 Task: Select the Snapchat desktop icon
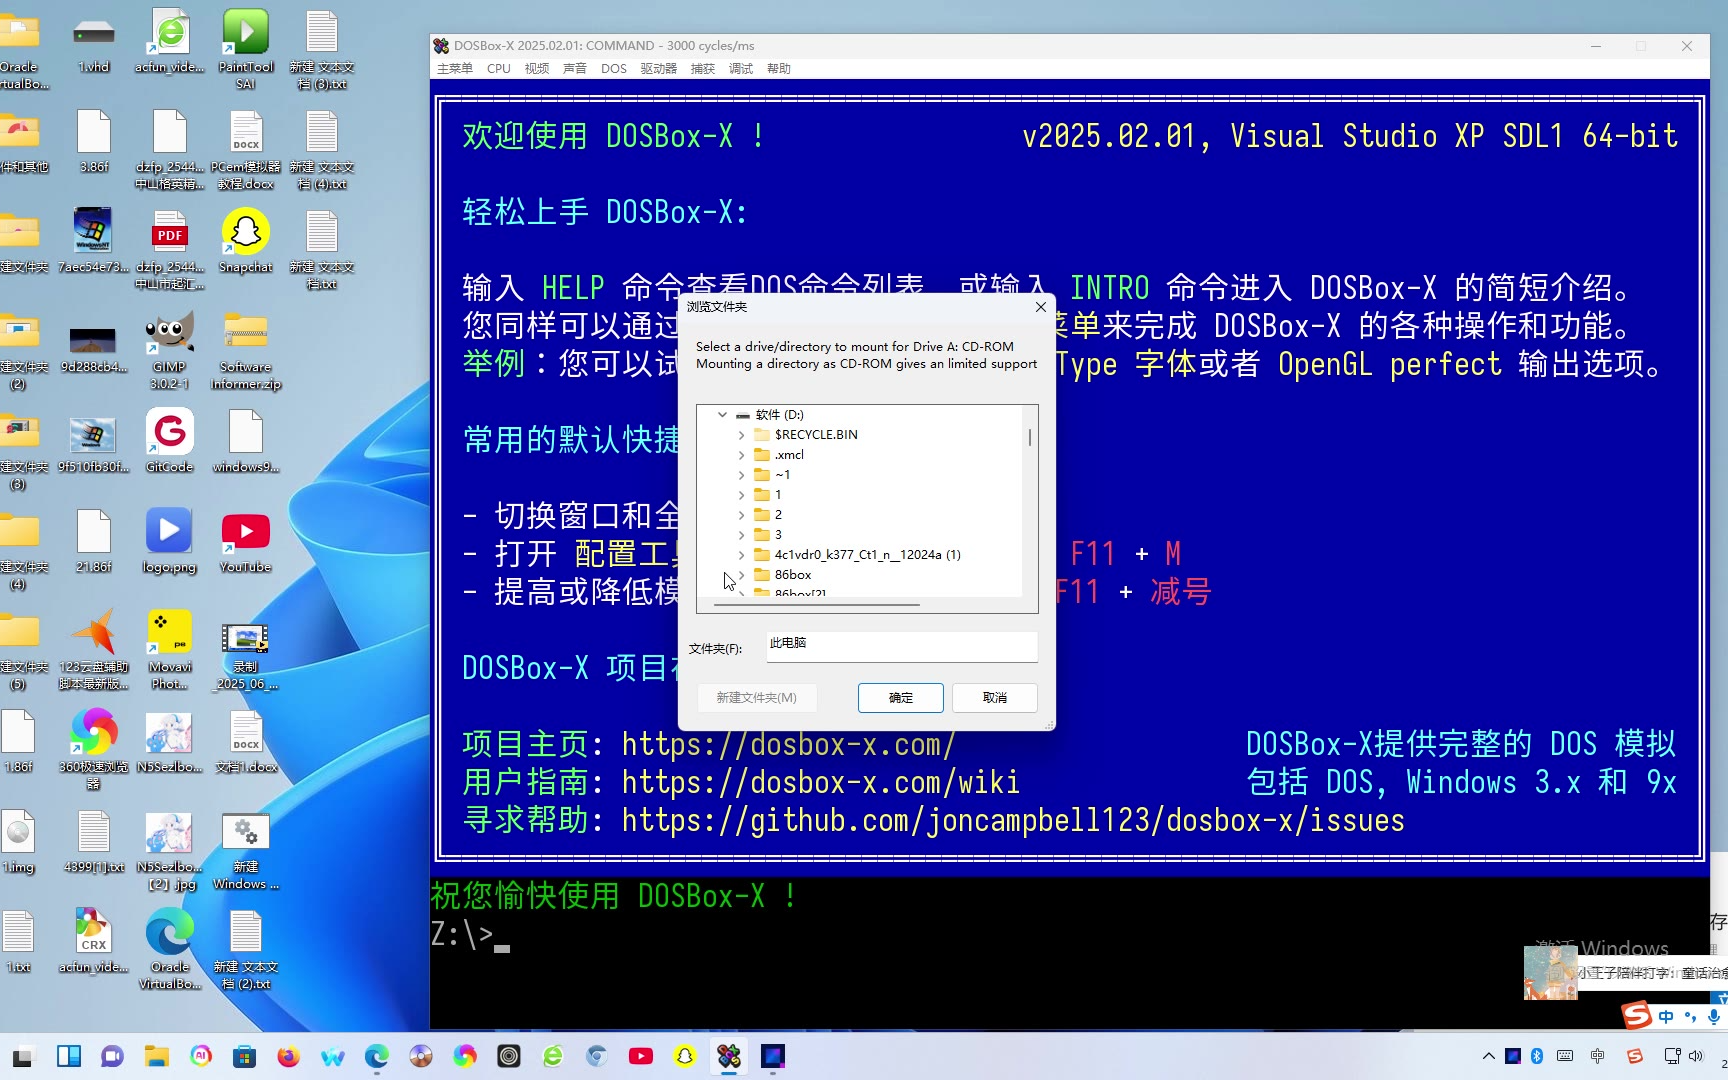(245, 241)
